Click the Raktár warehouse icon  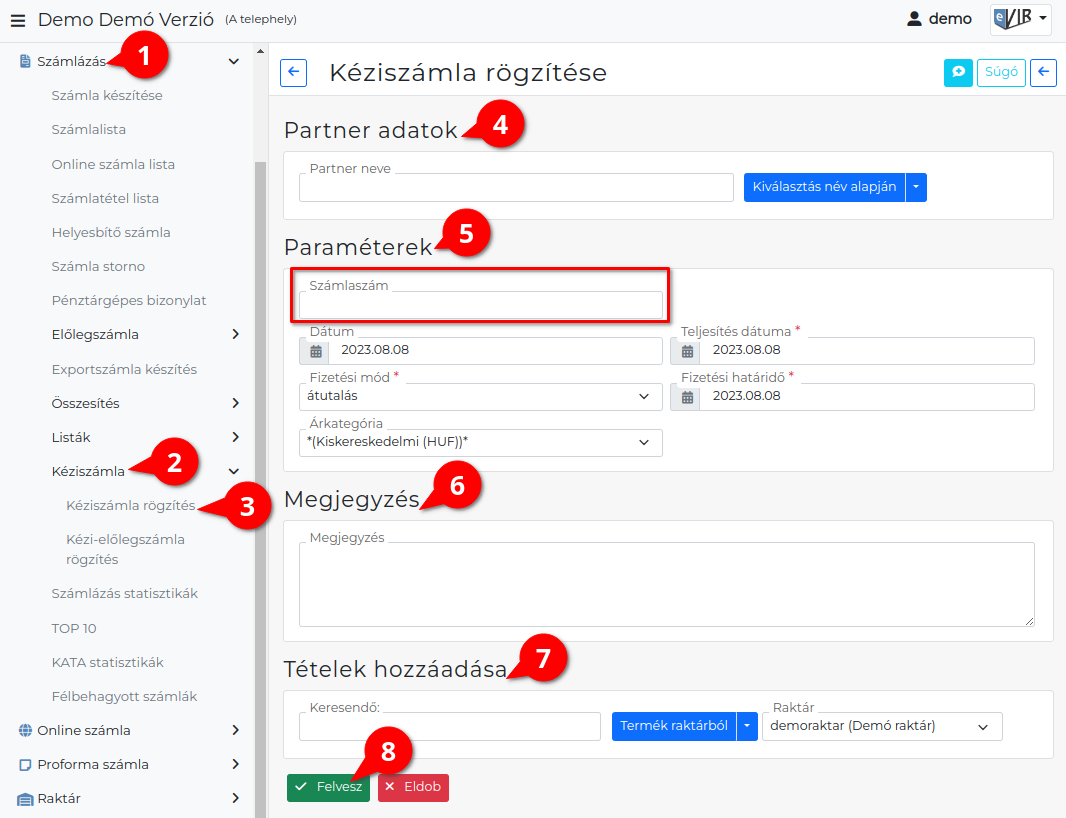pyautogui.click(x=25, y=799)
